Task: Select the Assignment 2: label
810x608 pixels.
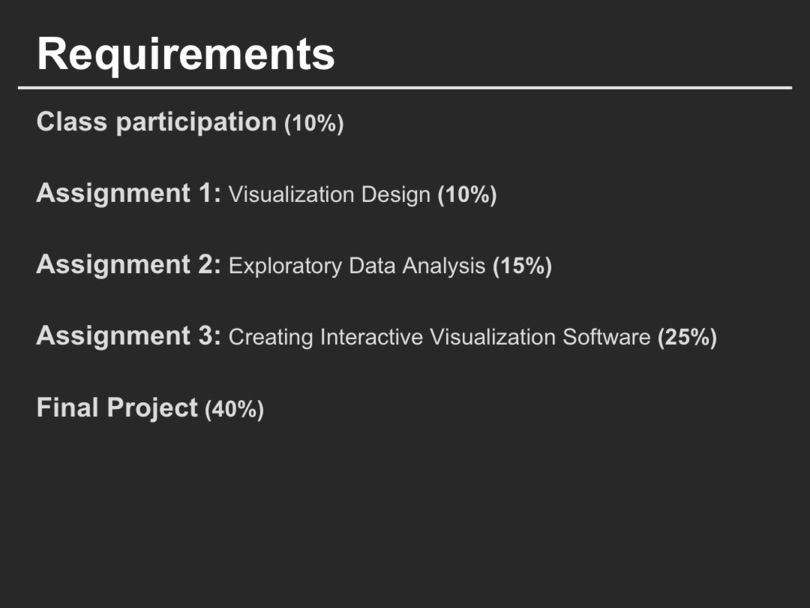Action: tap(128, 265)
